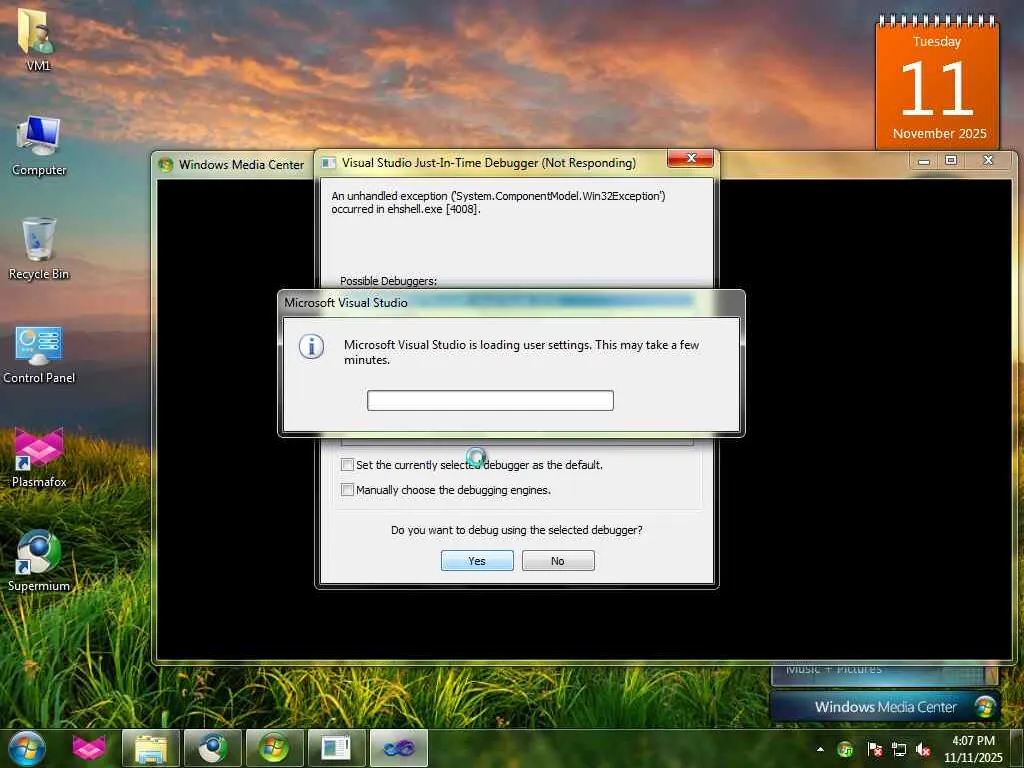This screenshot has height=768, width=1024.
Task: Minimize the Windows Media Center window
Action: [923, 161]
